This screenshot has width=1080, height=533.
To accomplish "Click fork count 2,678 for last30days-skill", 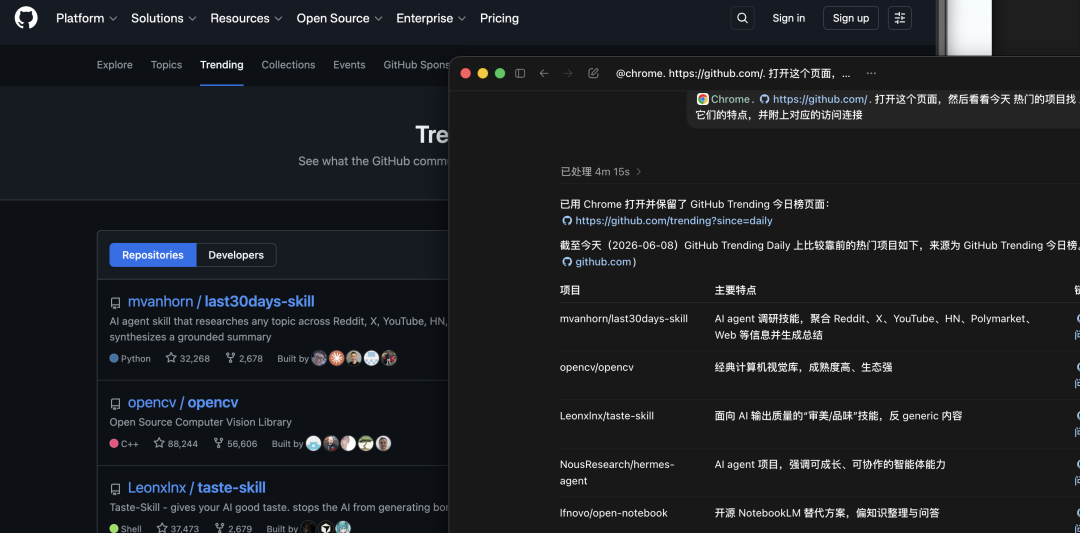I will 244,358.
